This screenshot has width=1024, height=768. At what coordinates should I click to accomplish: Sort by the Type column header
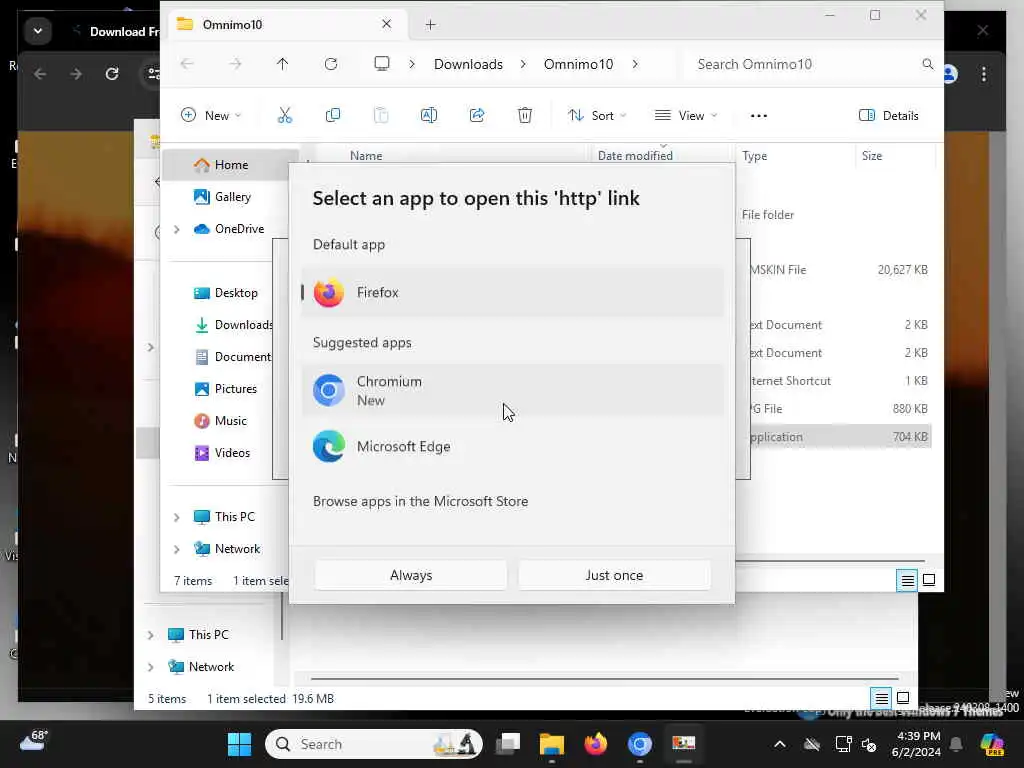click(x=754, y=155)
